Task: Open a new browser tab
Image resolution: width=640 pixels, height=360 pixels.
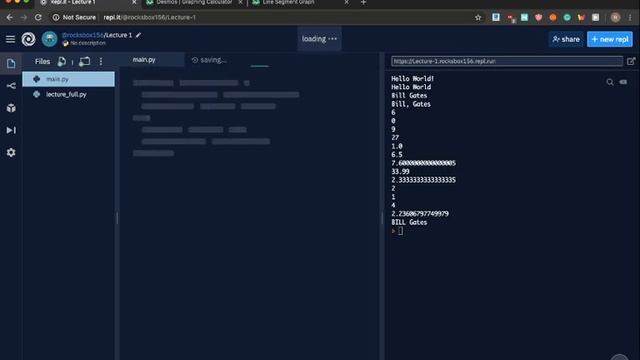Action: 363,2
